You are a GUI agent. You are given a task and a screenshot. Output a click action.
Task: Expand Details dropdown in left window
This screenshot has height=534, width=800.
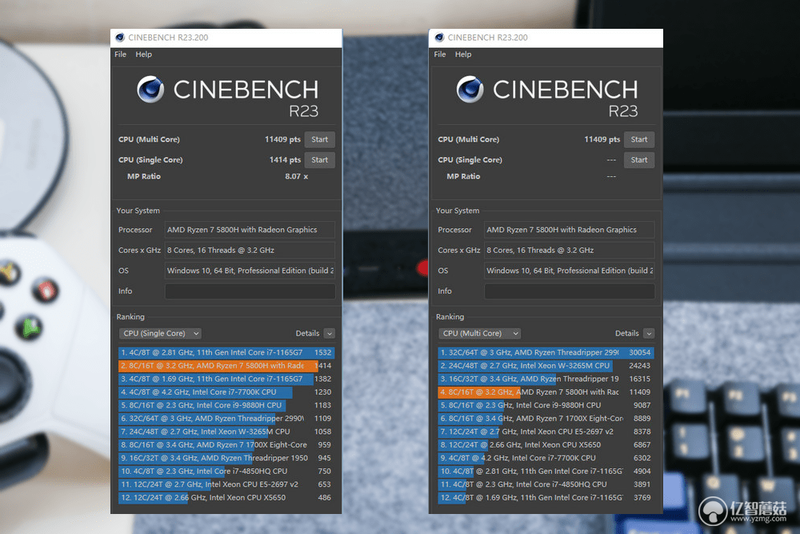[x=329, y=334]
